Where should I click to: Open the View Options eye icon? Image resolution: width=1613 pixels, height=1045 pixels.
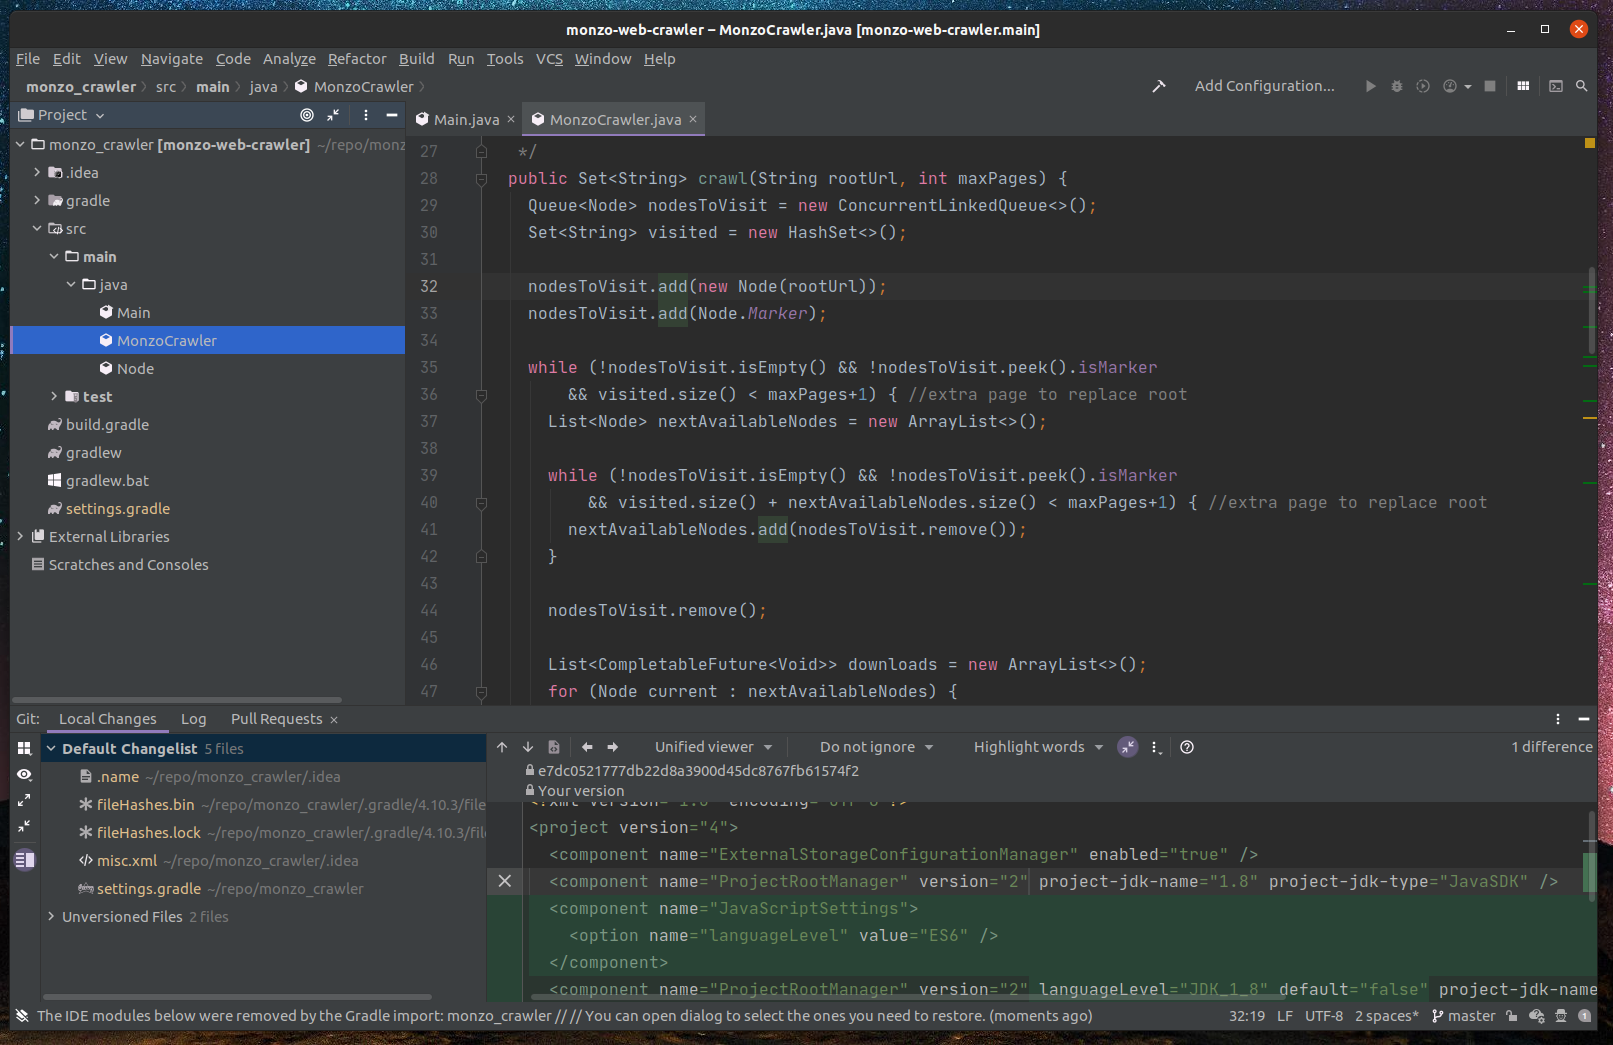tap(25, 775)
